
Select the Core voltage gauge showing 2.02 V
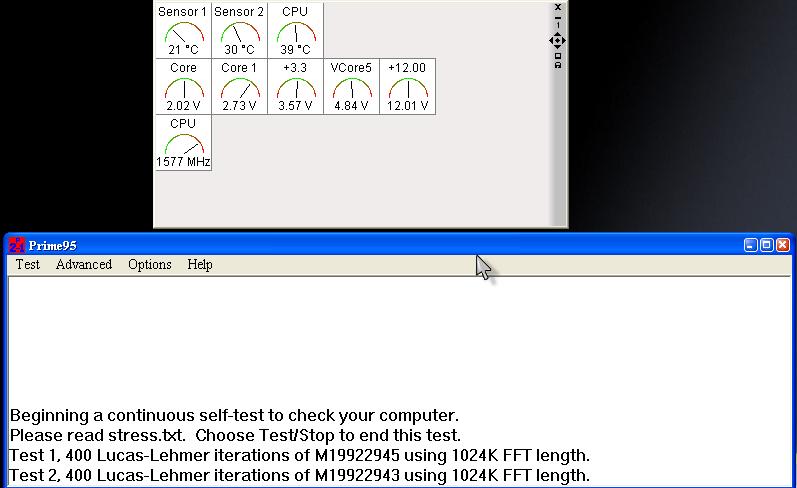[183, 86]
